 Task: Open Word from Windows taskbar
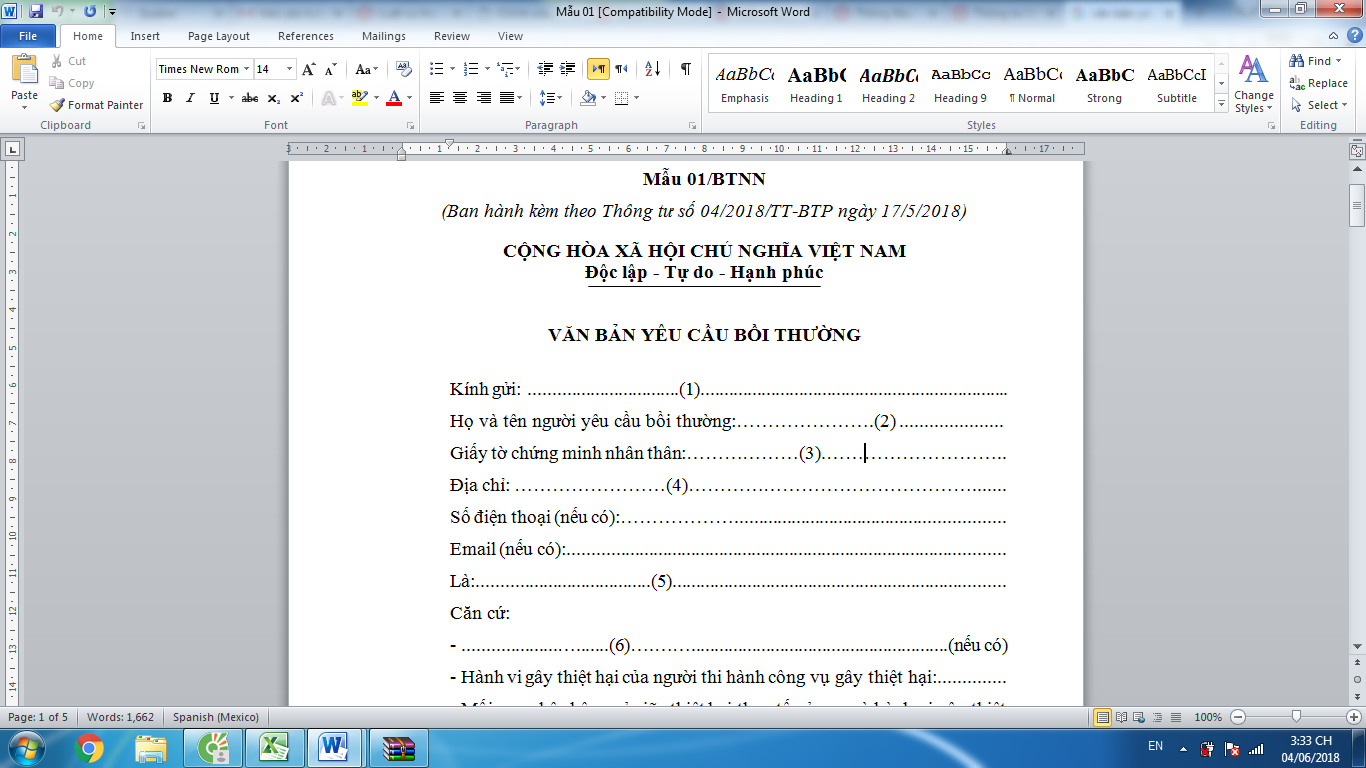332,748
